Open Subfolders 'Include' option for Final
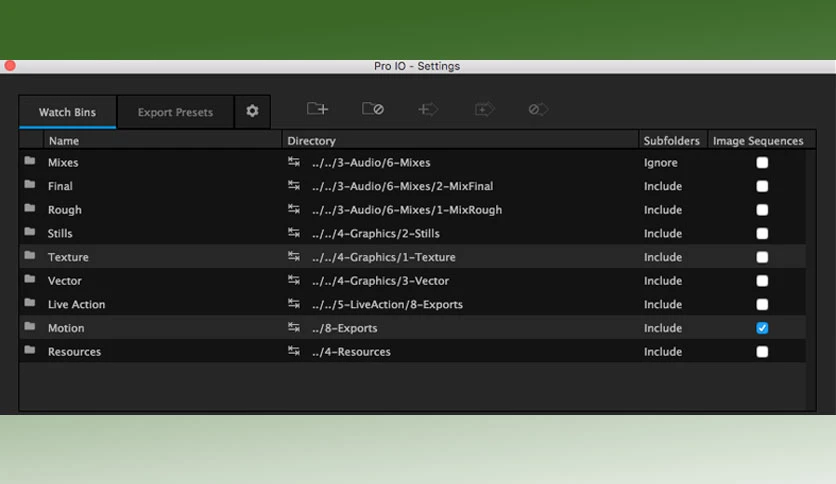Image resolution: width=836 pixels, height=484 pixels. pyautogui.click(x=663, y=186)
